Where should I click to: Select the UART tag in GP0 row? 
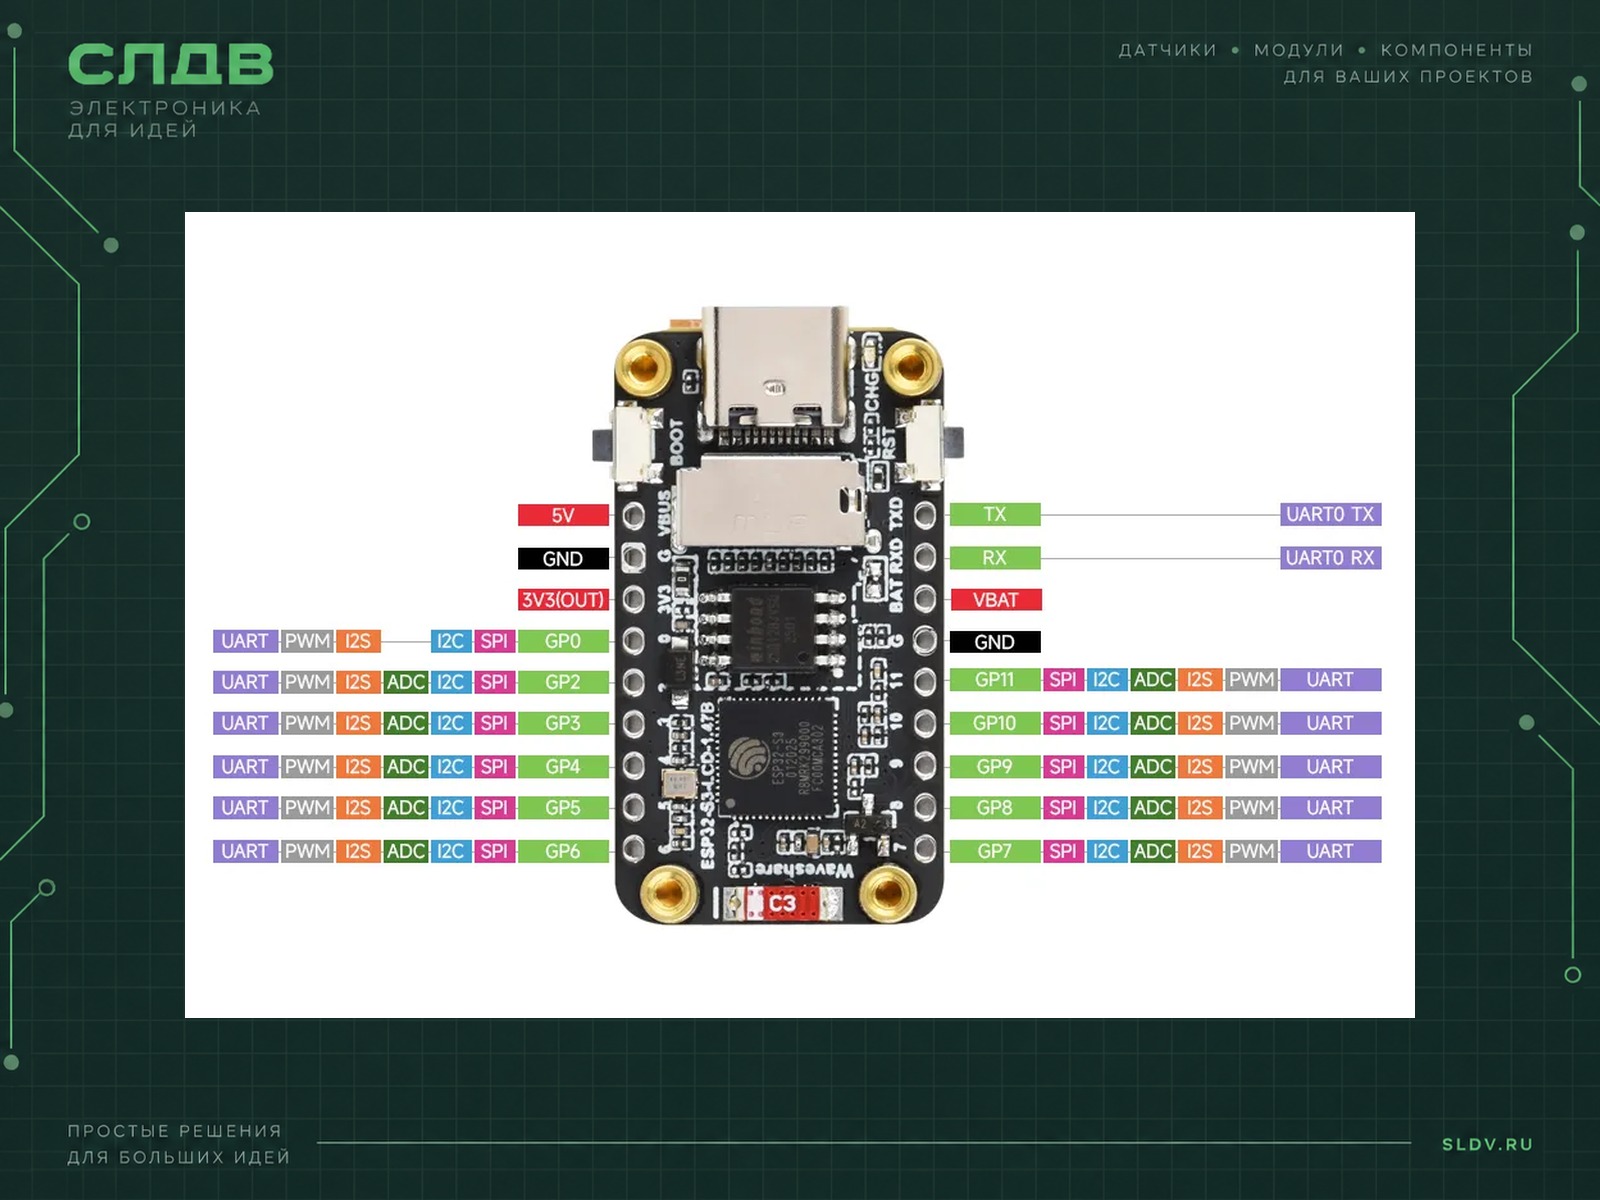click(245, 641)
